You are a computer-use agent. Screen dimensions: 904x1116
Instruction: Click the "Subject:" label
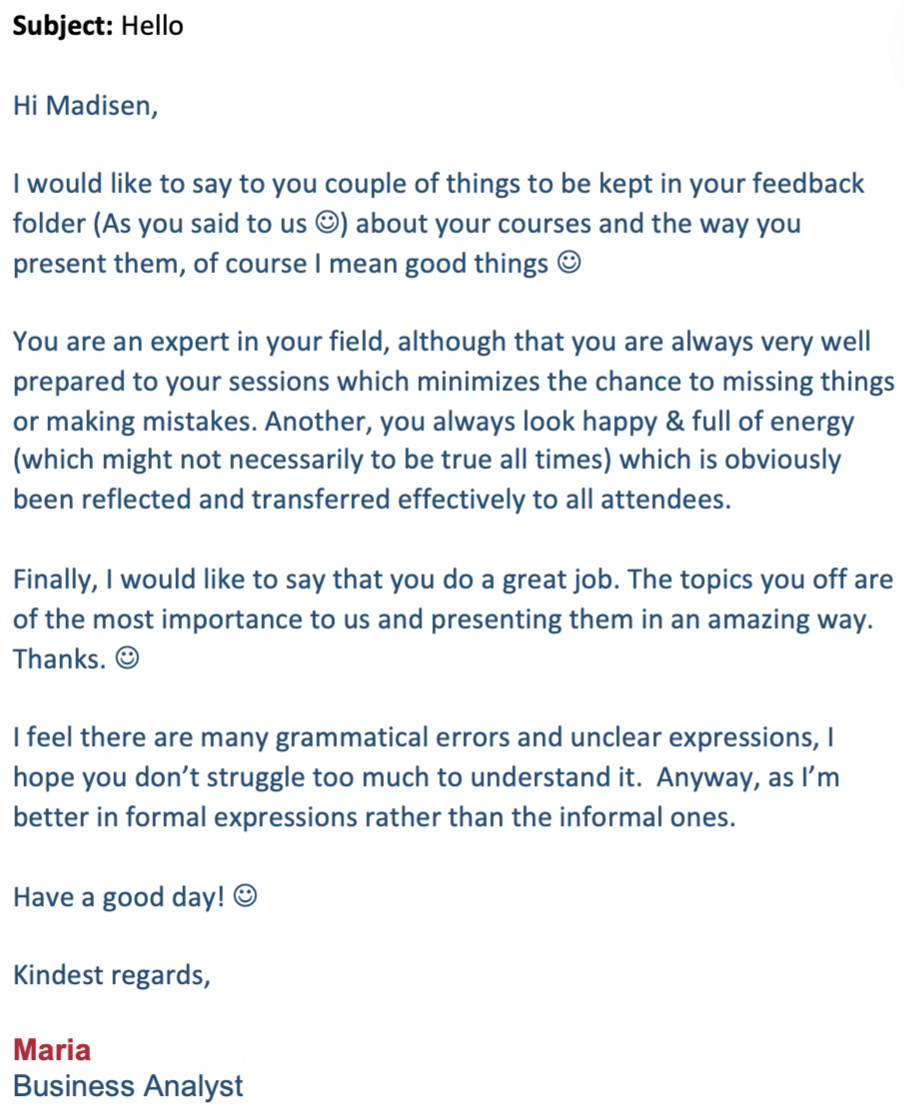click(x=63, y=26)
